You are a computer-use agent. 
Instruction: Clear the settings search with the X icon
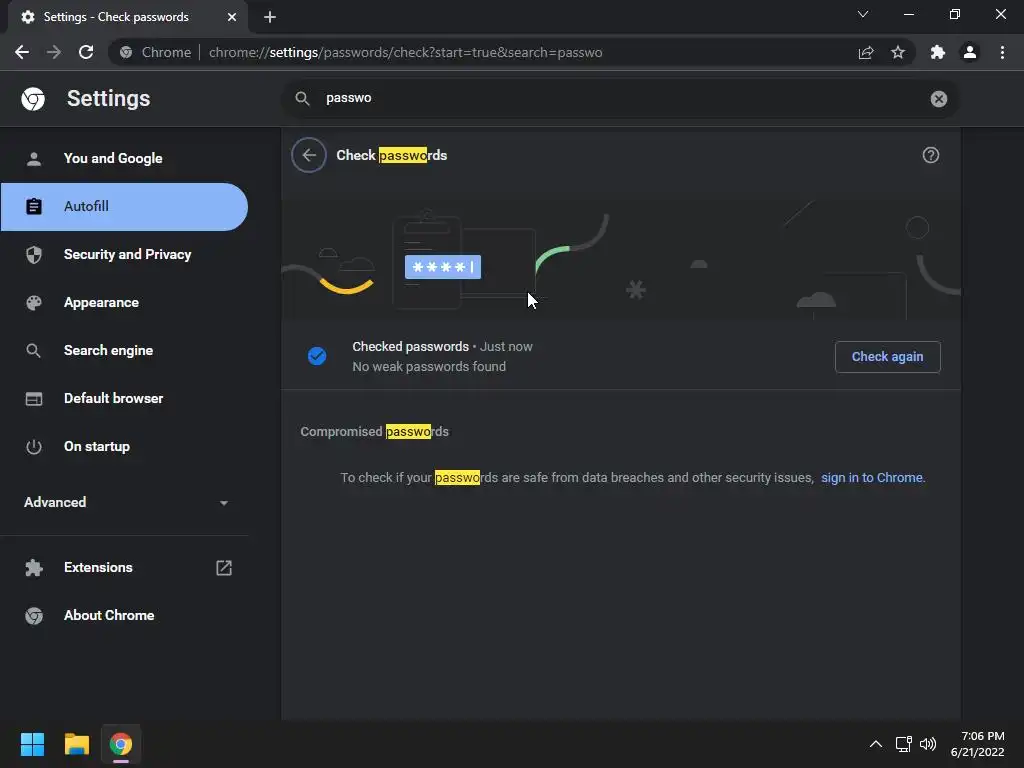(x=938, y=99)
